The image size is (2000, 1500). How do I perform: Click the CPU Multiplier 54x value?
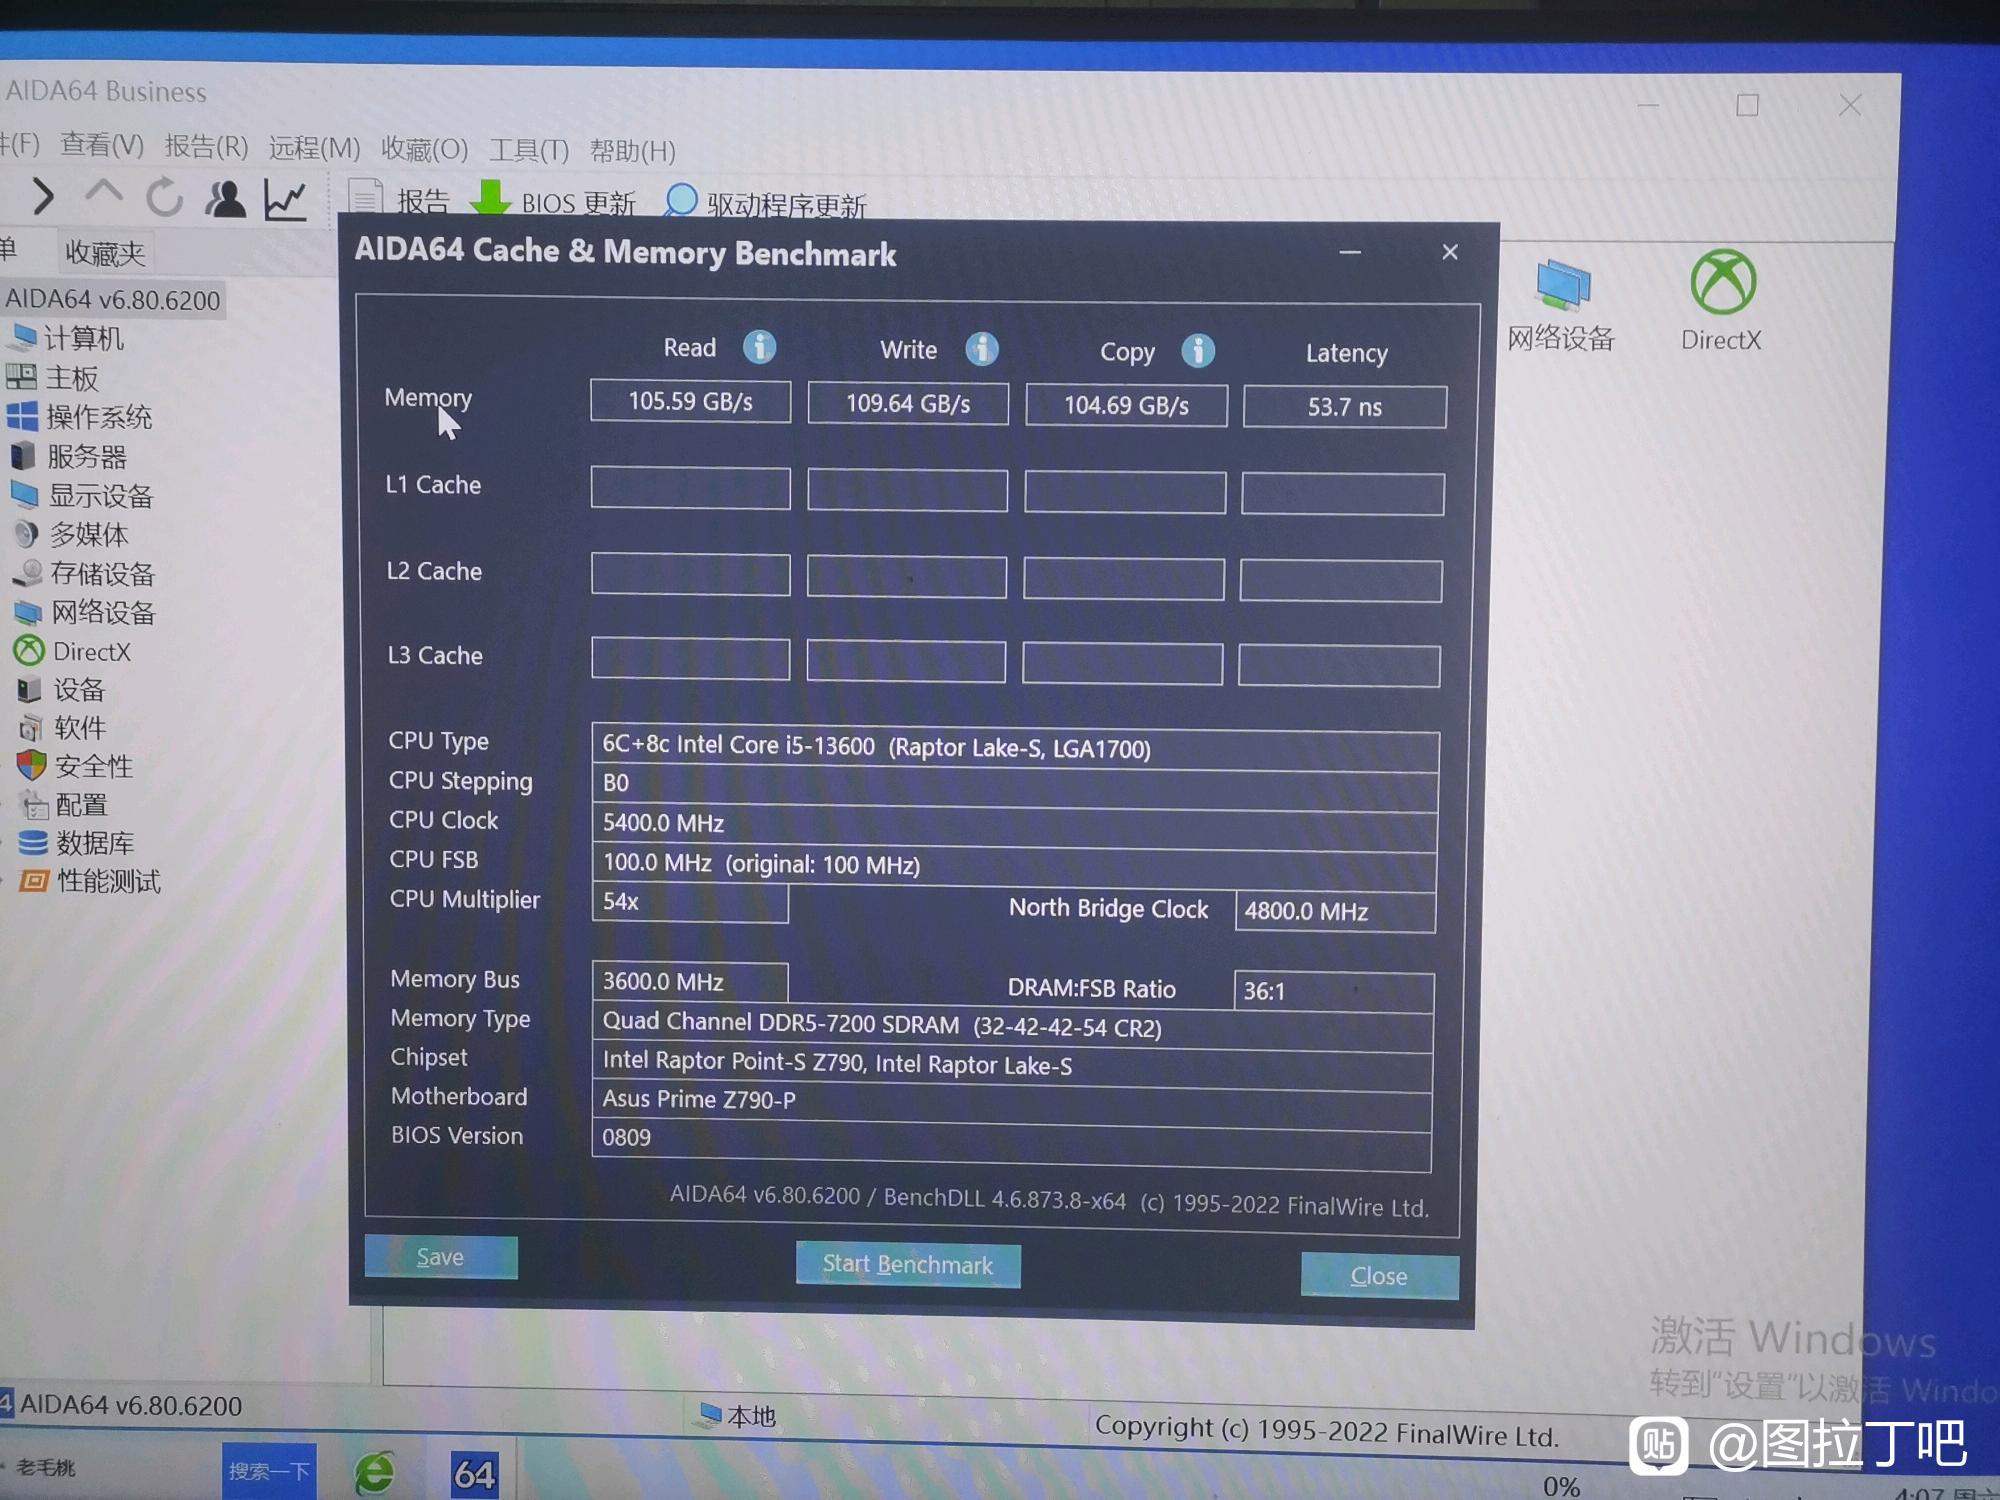pyautogui.click(x=690, y=902)
